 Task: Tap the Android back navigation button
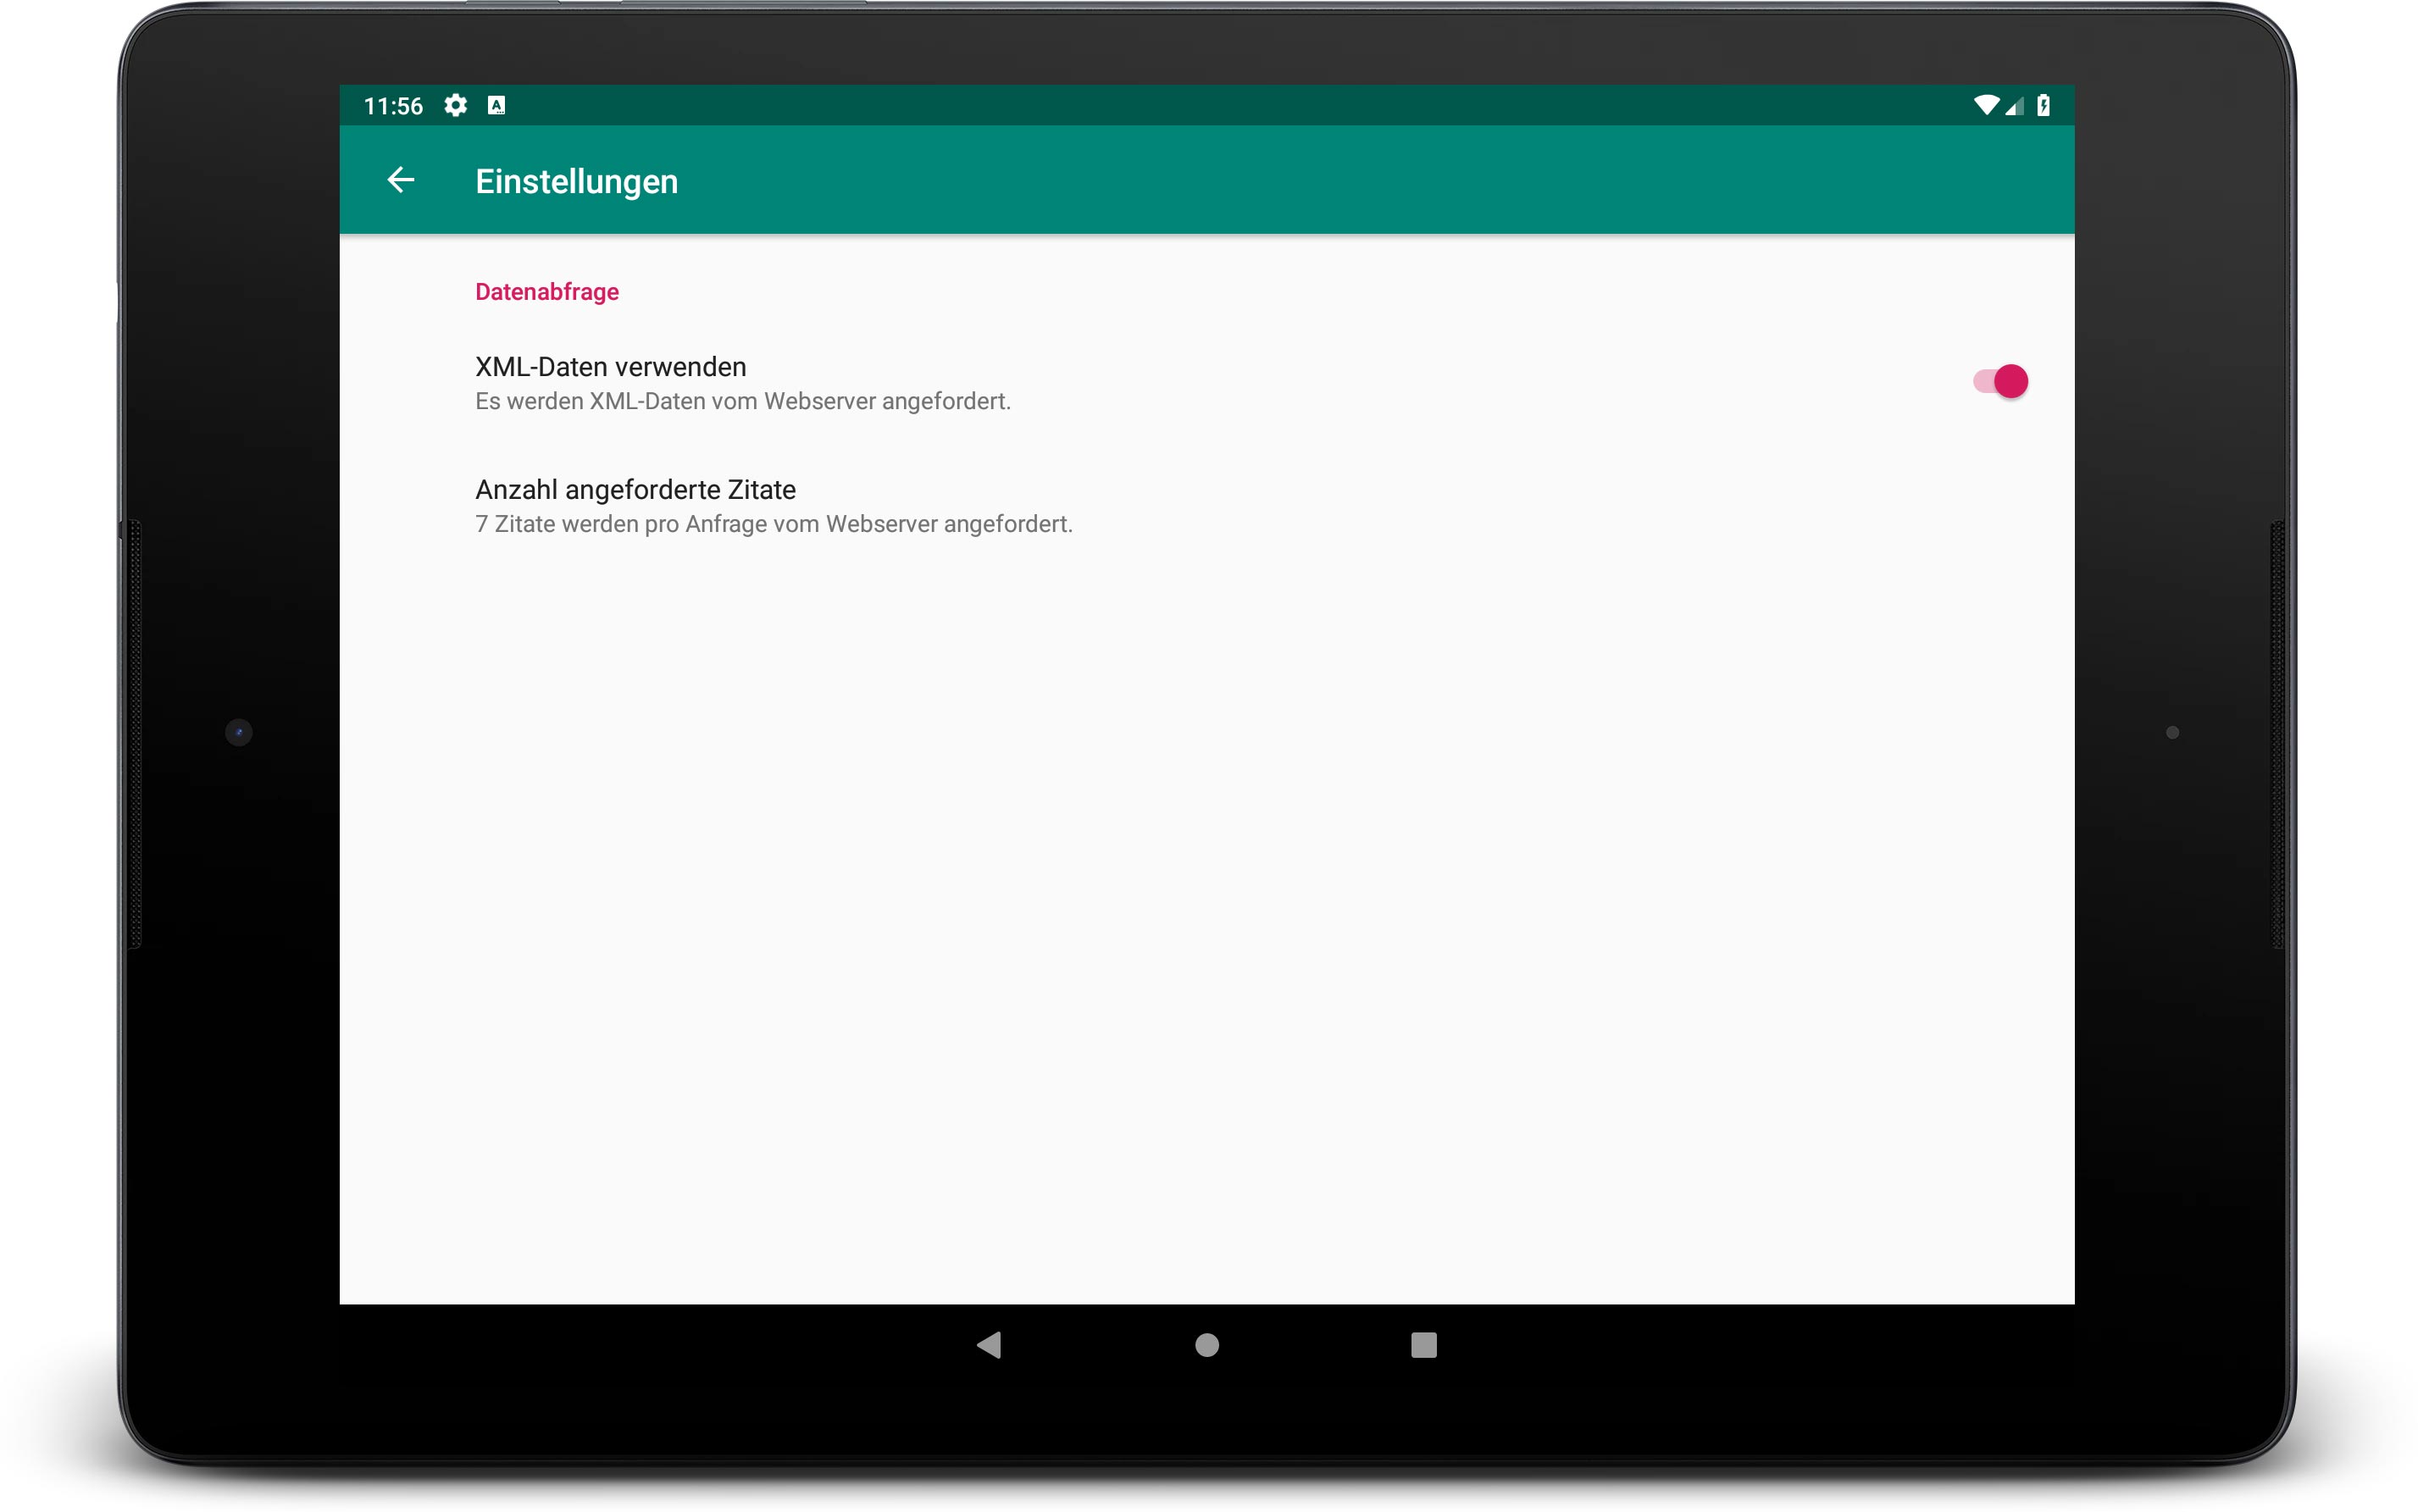[x=989, y=1345]
